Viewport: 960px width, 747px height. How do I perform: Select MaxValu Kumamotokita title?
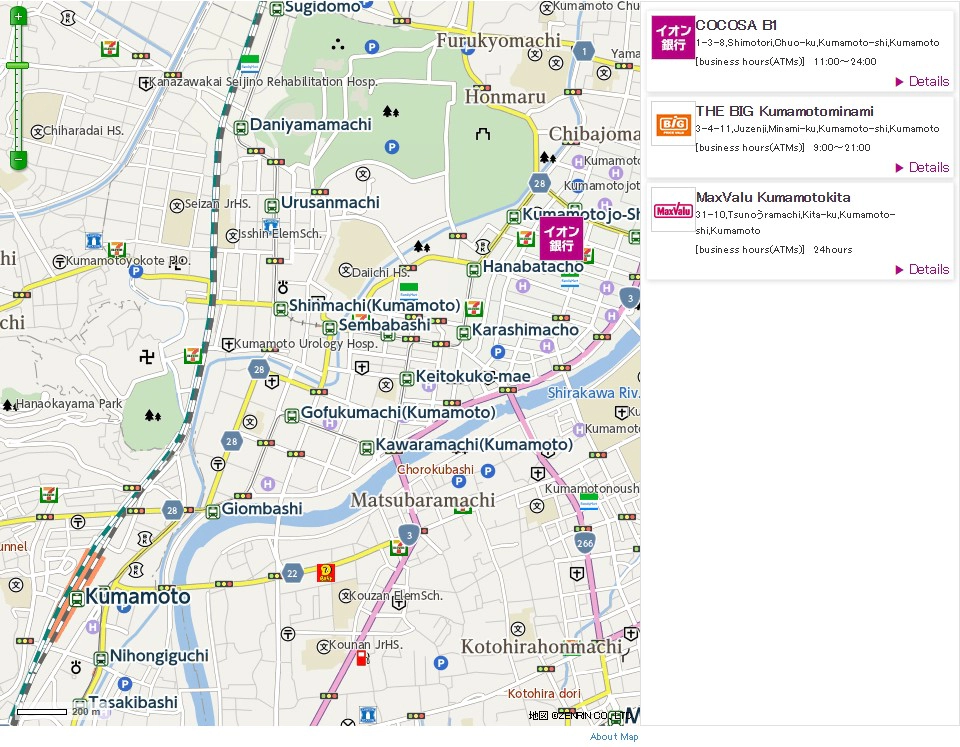(773, 197)
